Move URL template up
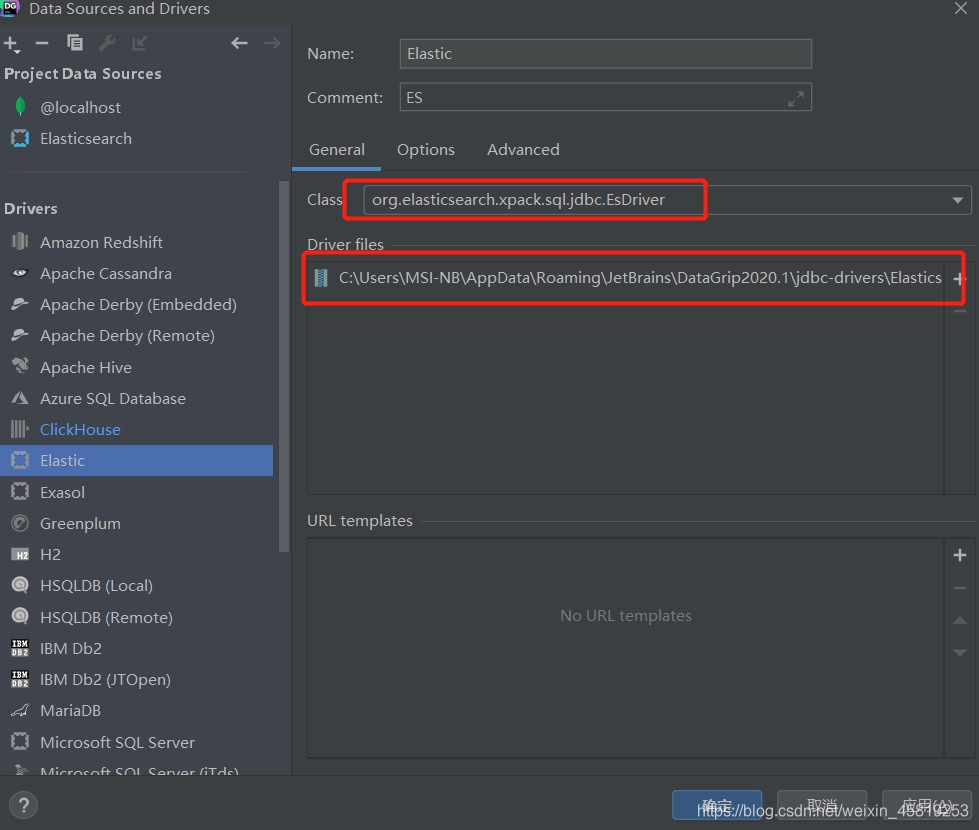Viewport: 979px width, 830px height. click(960, 620)
